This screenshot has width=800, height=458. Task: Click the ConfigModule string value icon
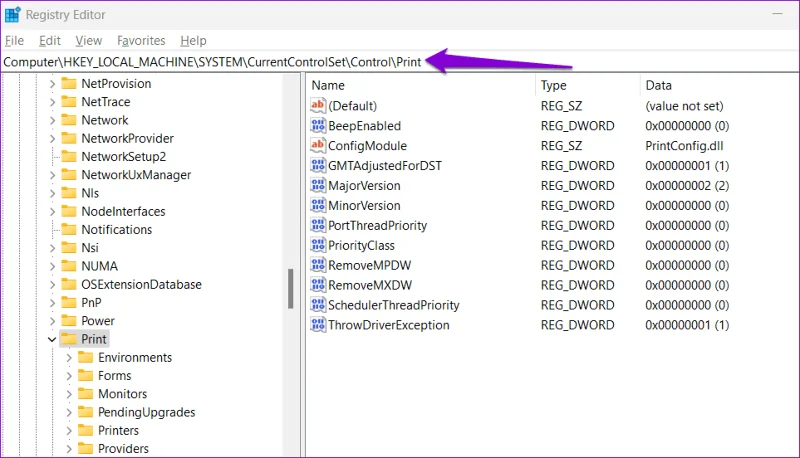(x=317, y=145)
